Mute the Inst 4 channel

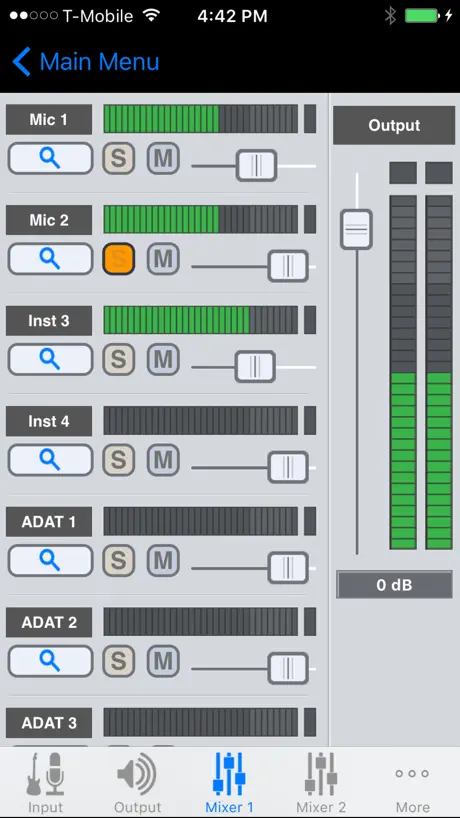[163, 460]
